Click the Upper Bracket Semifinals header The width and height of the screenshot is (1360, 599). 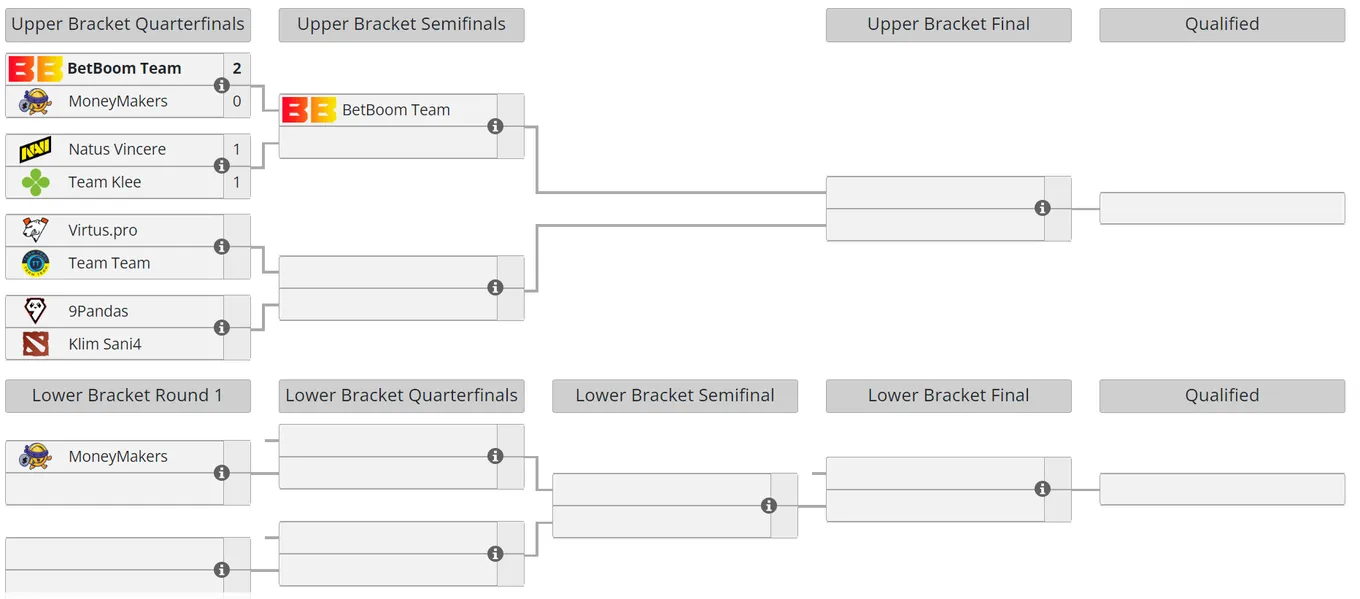pos(401,25)
